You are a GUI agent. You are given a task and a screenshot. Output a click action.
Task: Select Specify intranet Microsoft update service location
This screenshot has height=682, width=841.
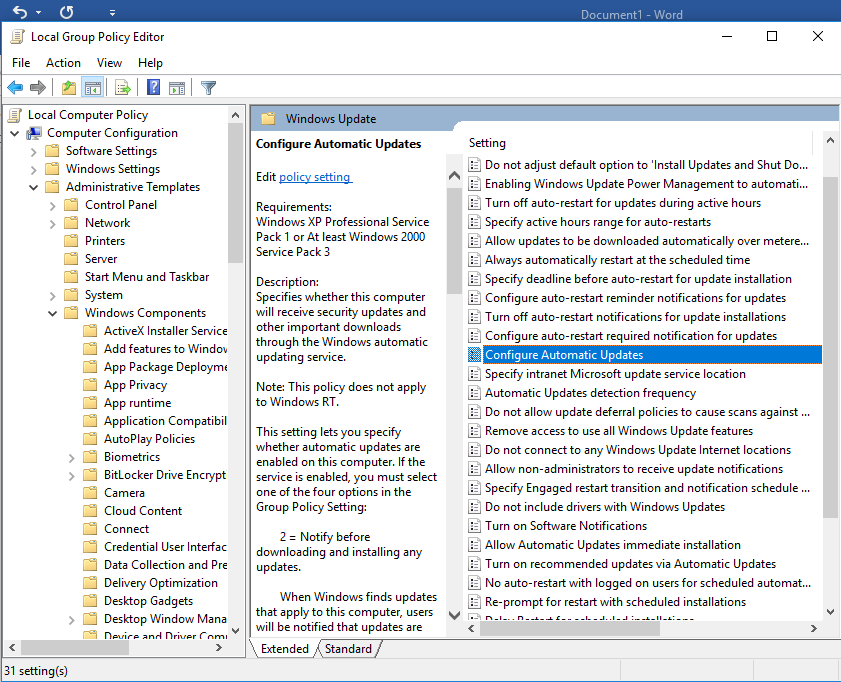pyautogui.click(x=615, y=374)
